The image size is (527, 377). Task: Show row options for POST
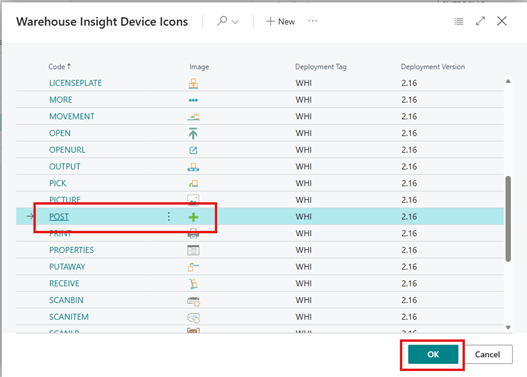(169, 217)
